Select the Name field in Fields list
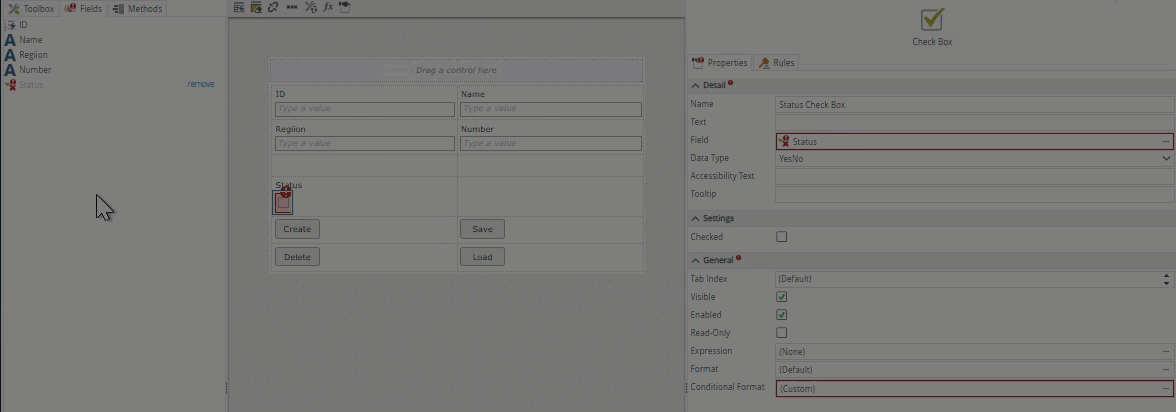This screenshot has width=1176, height=412. pos(30,40)
